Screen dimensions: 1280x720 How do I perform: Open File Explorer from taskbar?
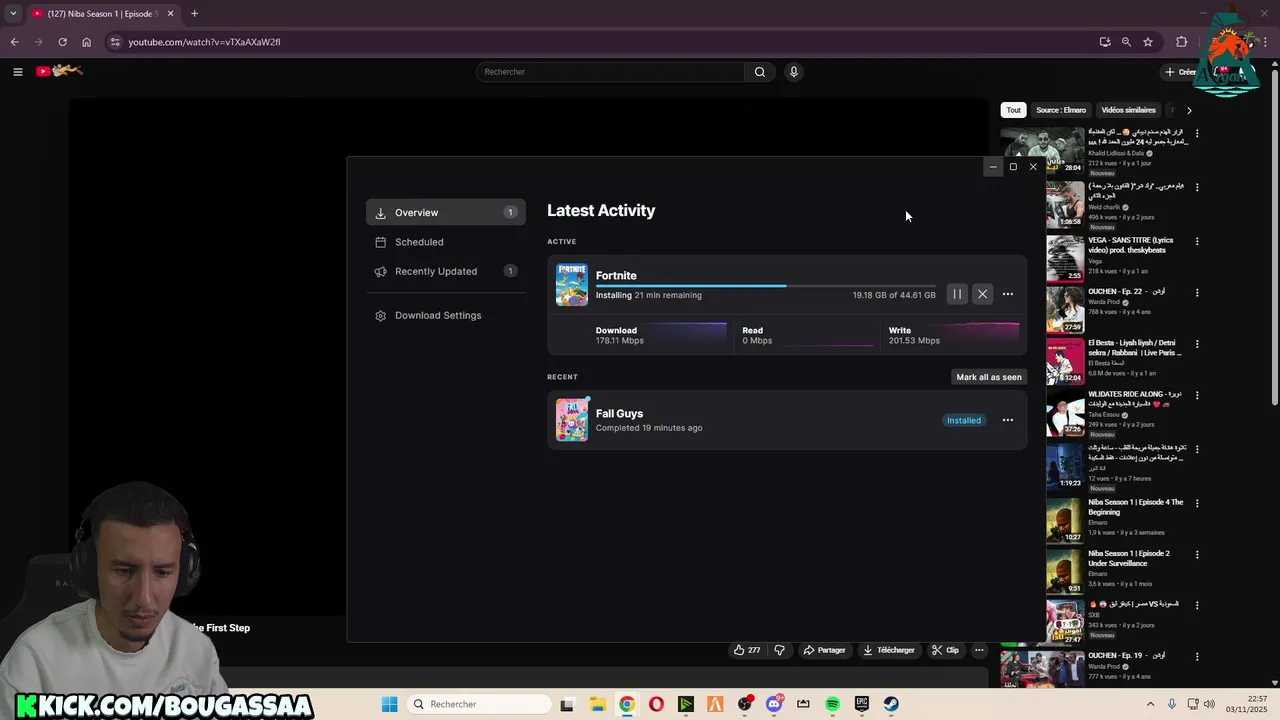click(x=597, y=704)
